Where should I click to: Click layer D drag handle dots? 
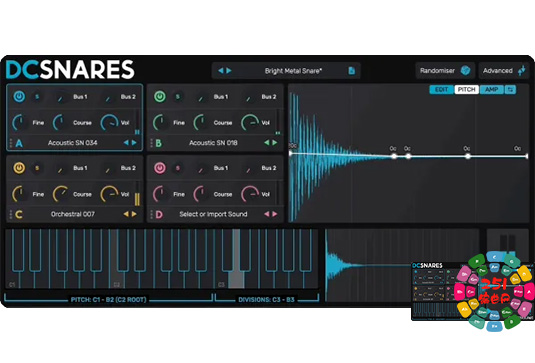tap(151, 214)
